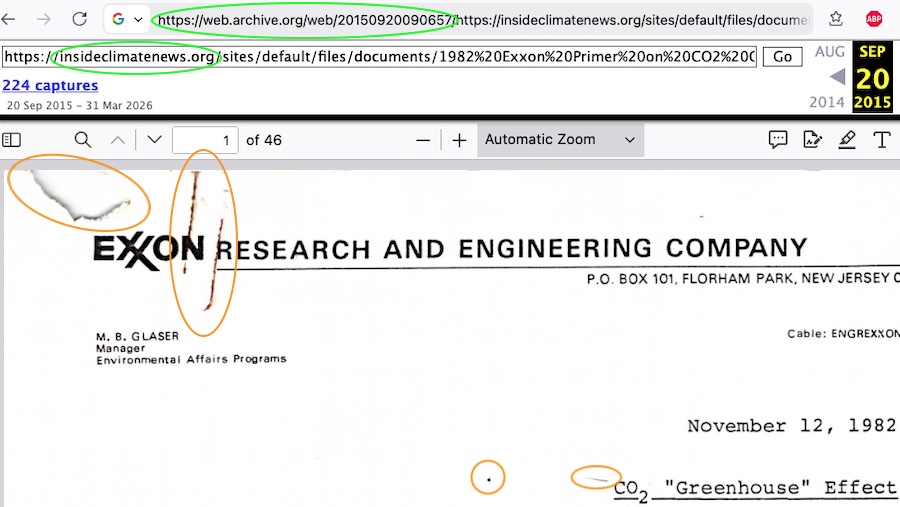
Task: Select the 2014 year in timeline
Action: click(x=827, y=102)
